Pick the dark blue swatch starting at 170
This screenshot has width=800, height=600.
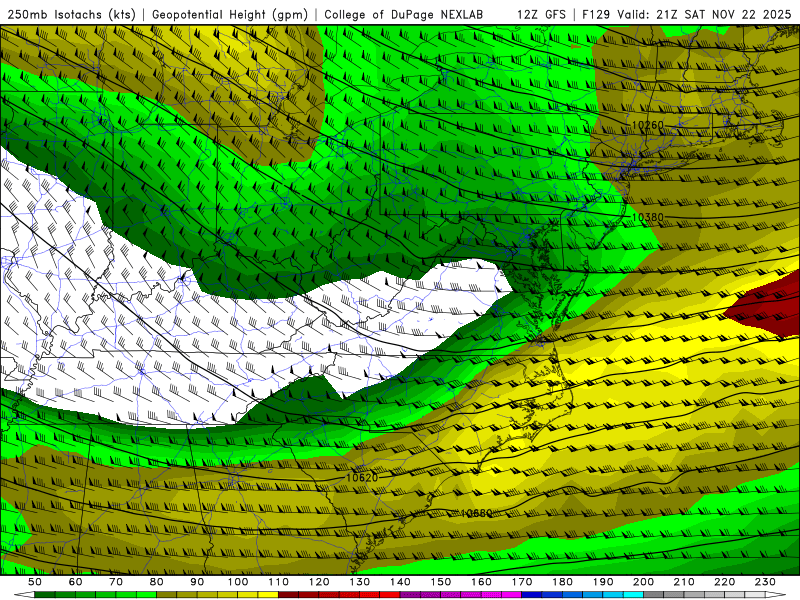(x=532, y=595)
